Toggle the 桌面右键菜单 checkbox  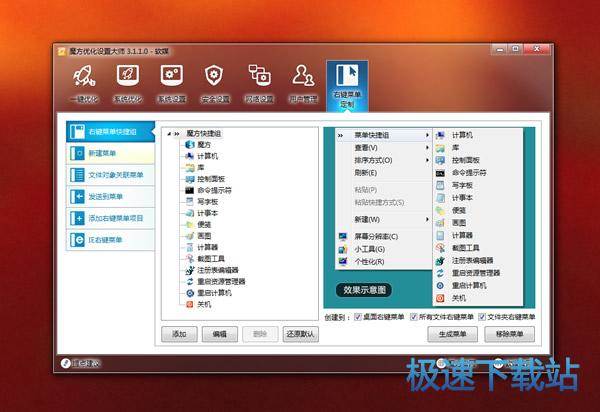coord(358,317)
